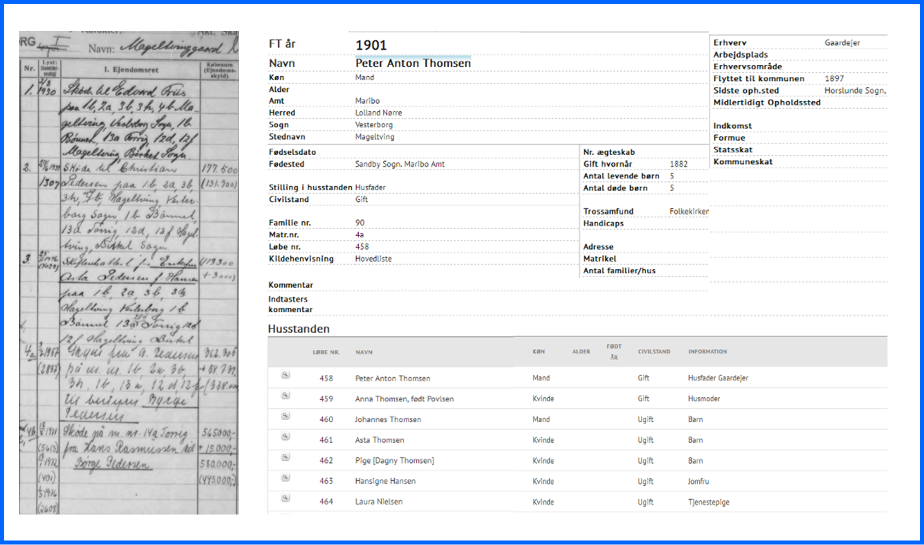View details icon for Asta Thomsen

(x=285, y=437)
